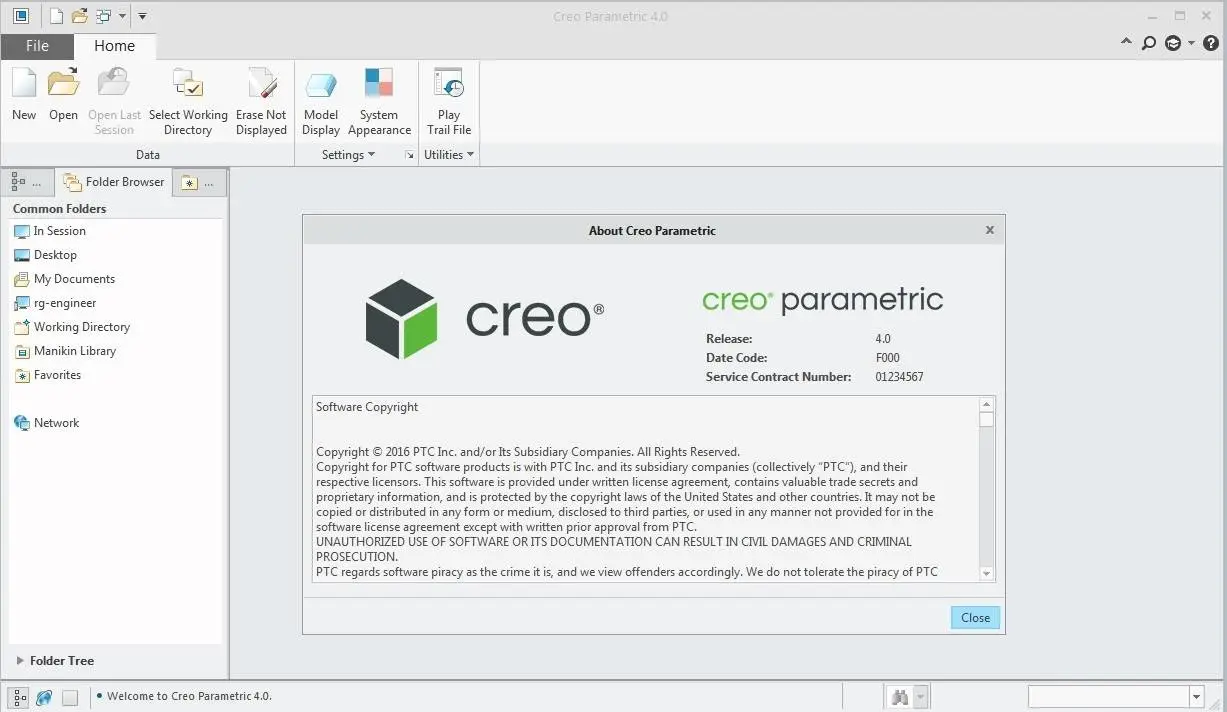The width and height of the screenshot is (1227, 712).
Task: Open the dropdown arrow next to Learning Connector
Action: [1191, 43]
